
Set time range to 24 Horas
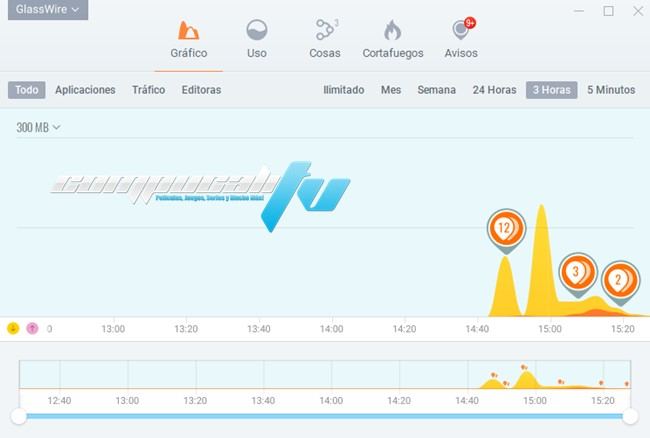pos(495,90)
